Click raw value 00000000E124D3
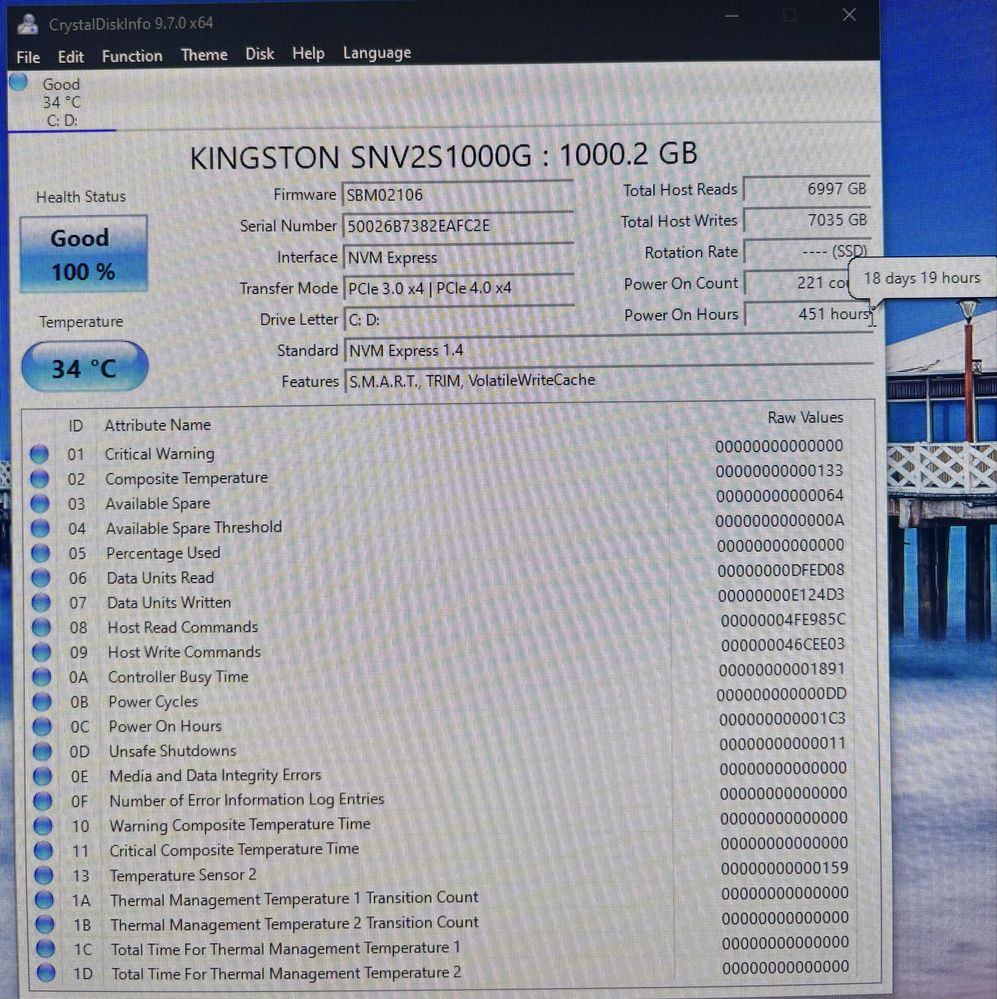 pos(781,595)
